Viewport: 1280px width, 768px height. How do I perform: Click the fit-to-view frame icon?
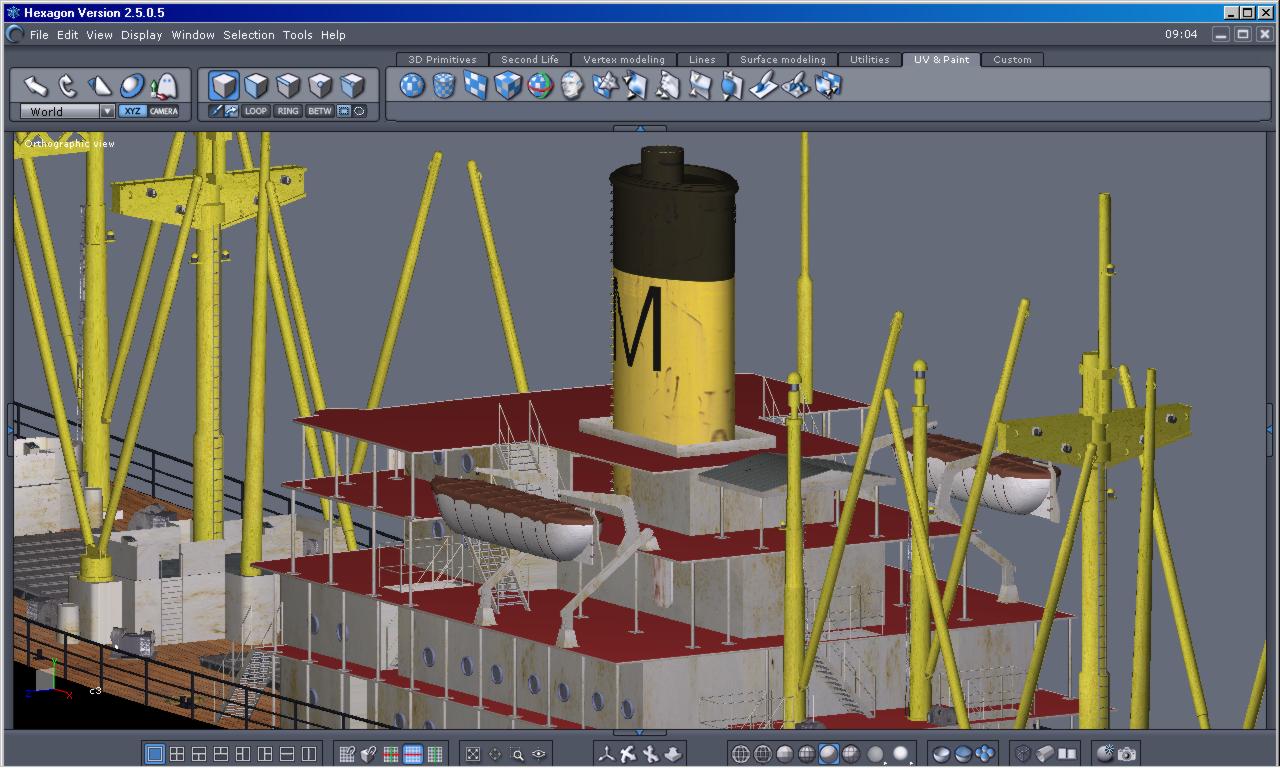pyautogui.click(x=473, y=754)
